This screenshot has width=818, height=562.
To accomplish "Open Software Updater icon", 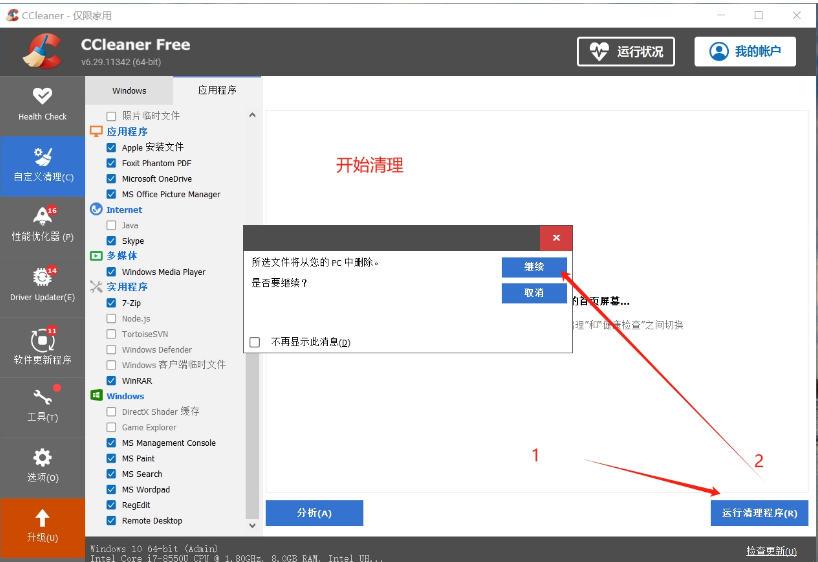I will 42,339.
